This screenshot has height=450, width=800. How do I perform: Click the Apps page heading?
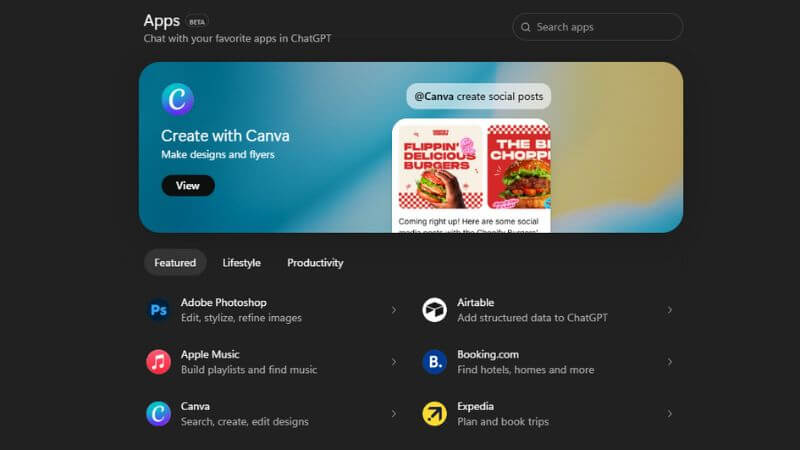tap(162, 20)
